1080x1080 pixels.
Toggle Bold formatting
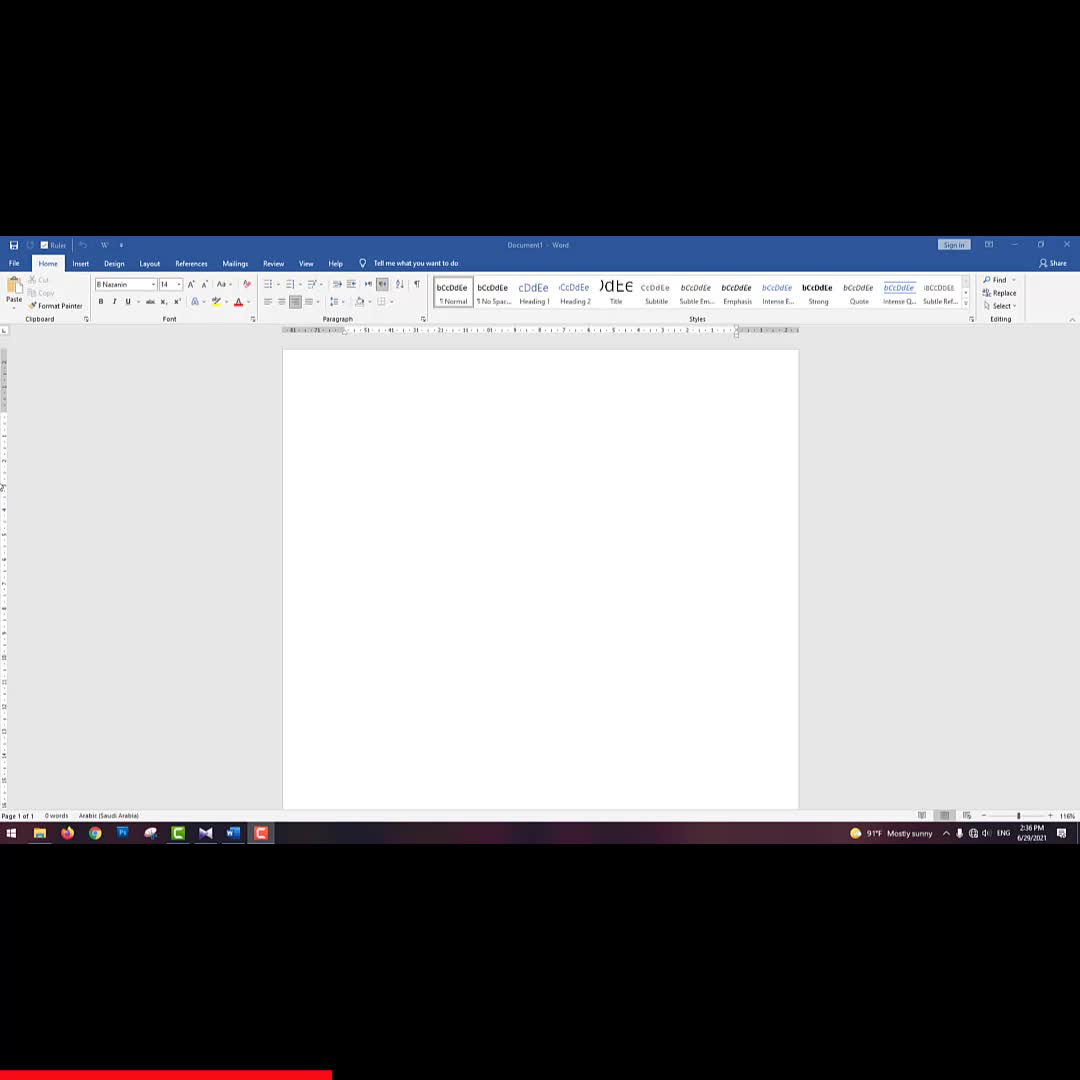pos(100,302)
